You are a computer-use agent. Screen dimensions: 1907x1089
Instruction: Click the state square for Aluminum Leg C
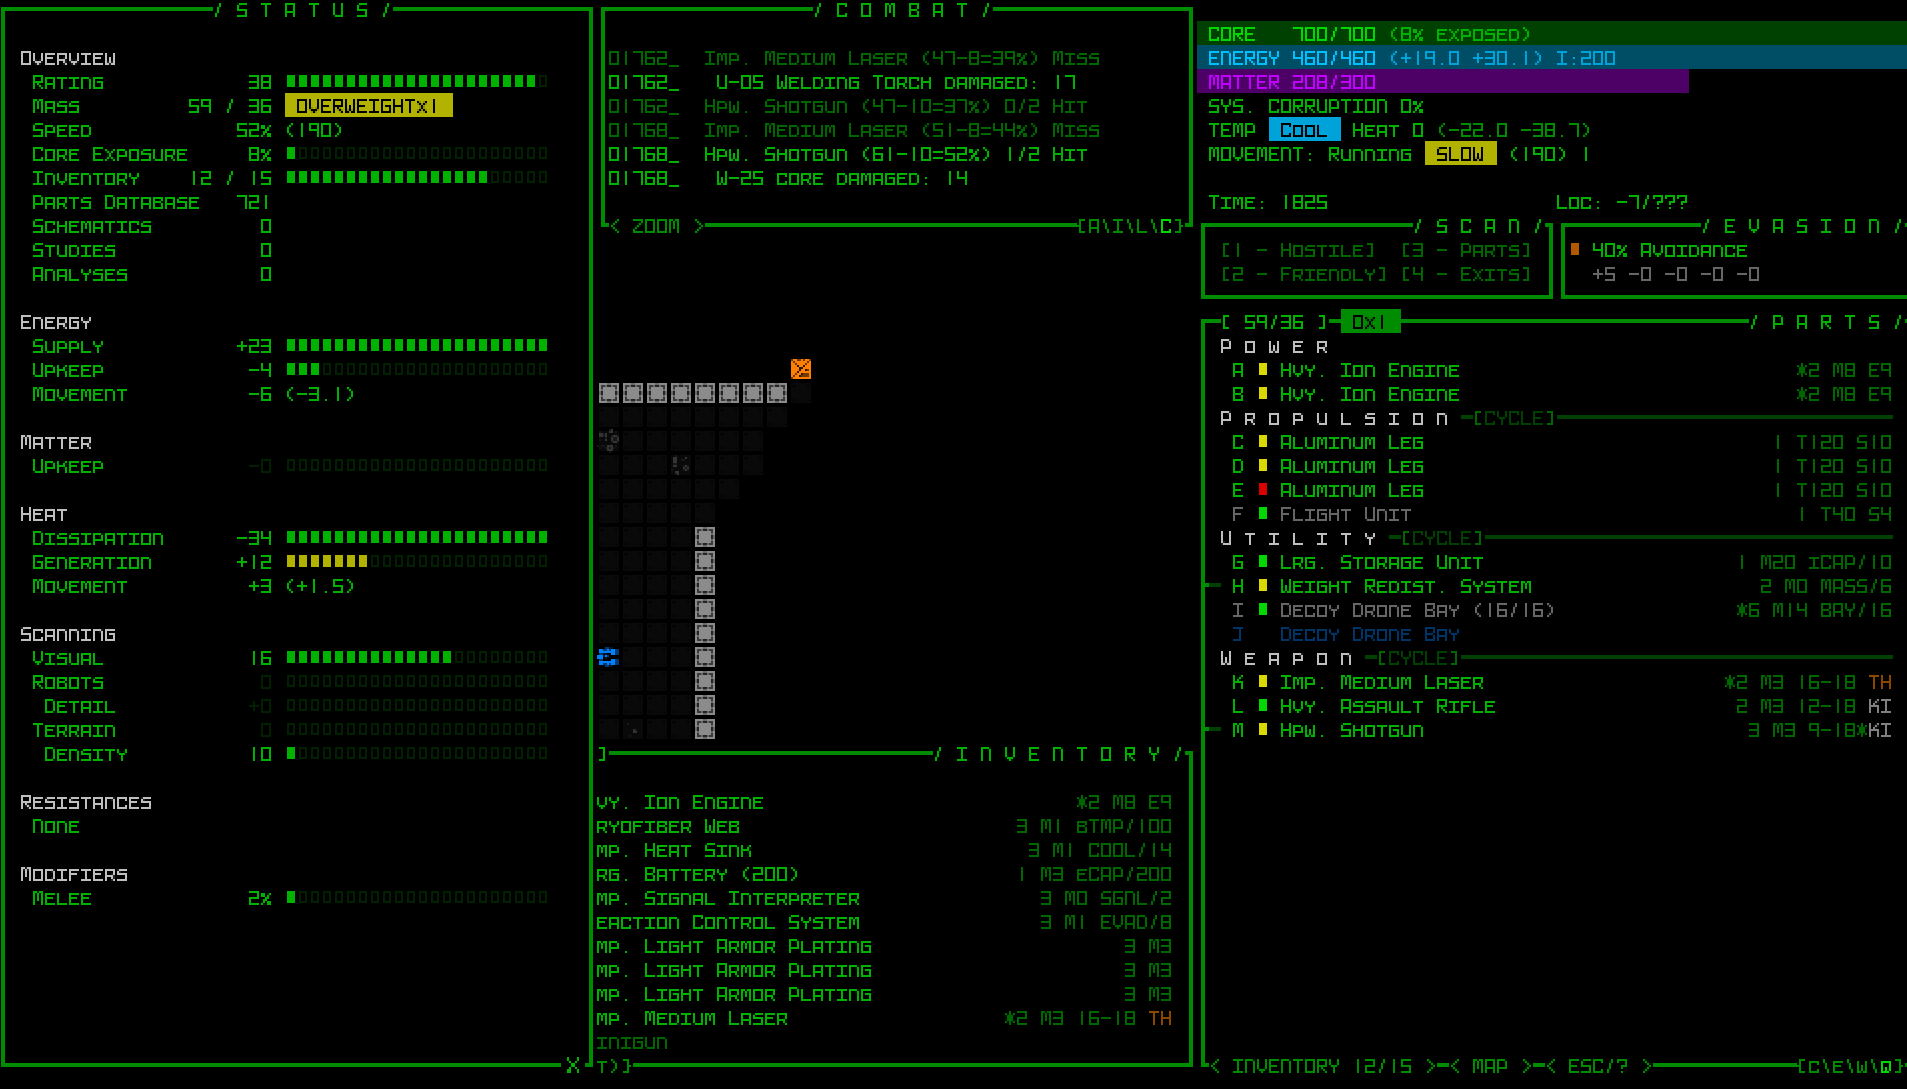click(x=1263, y=442)
